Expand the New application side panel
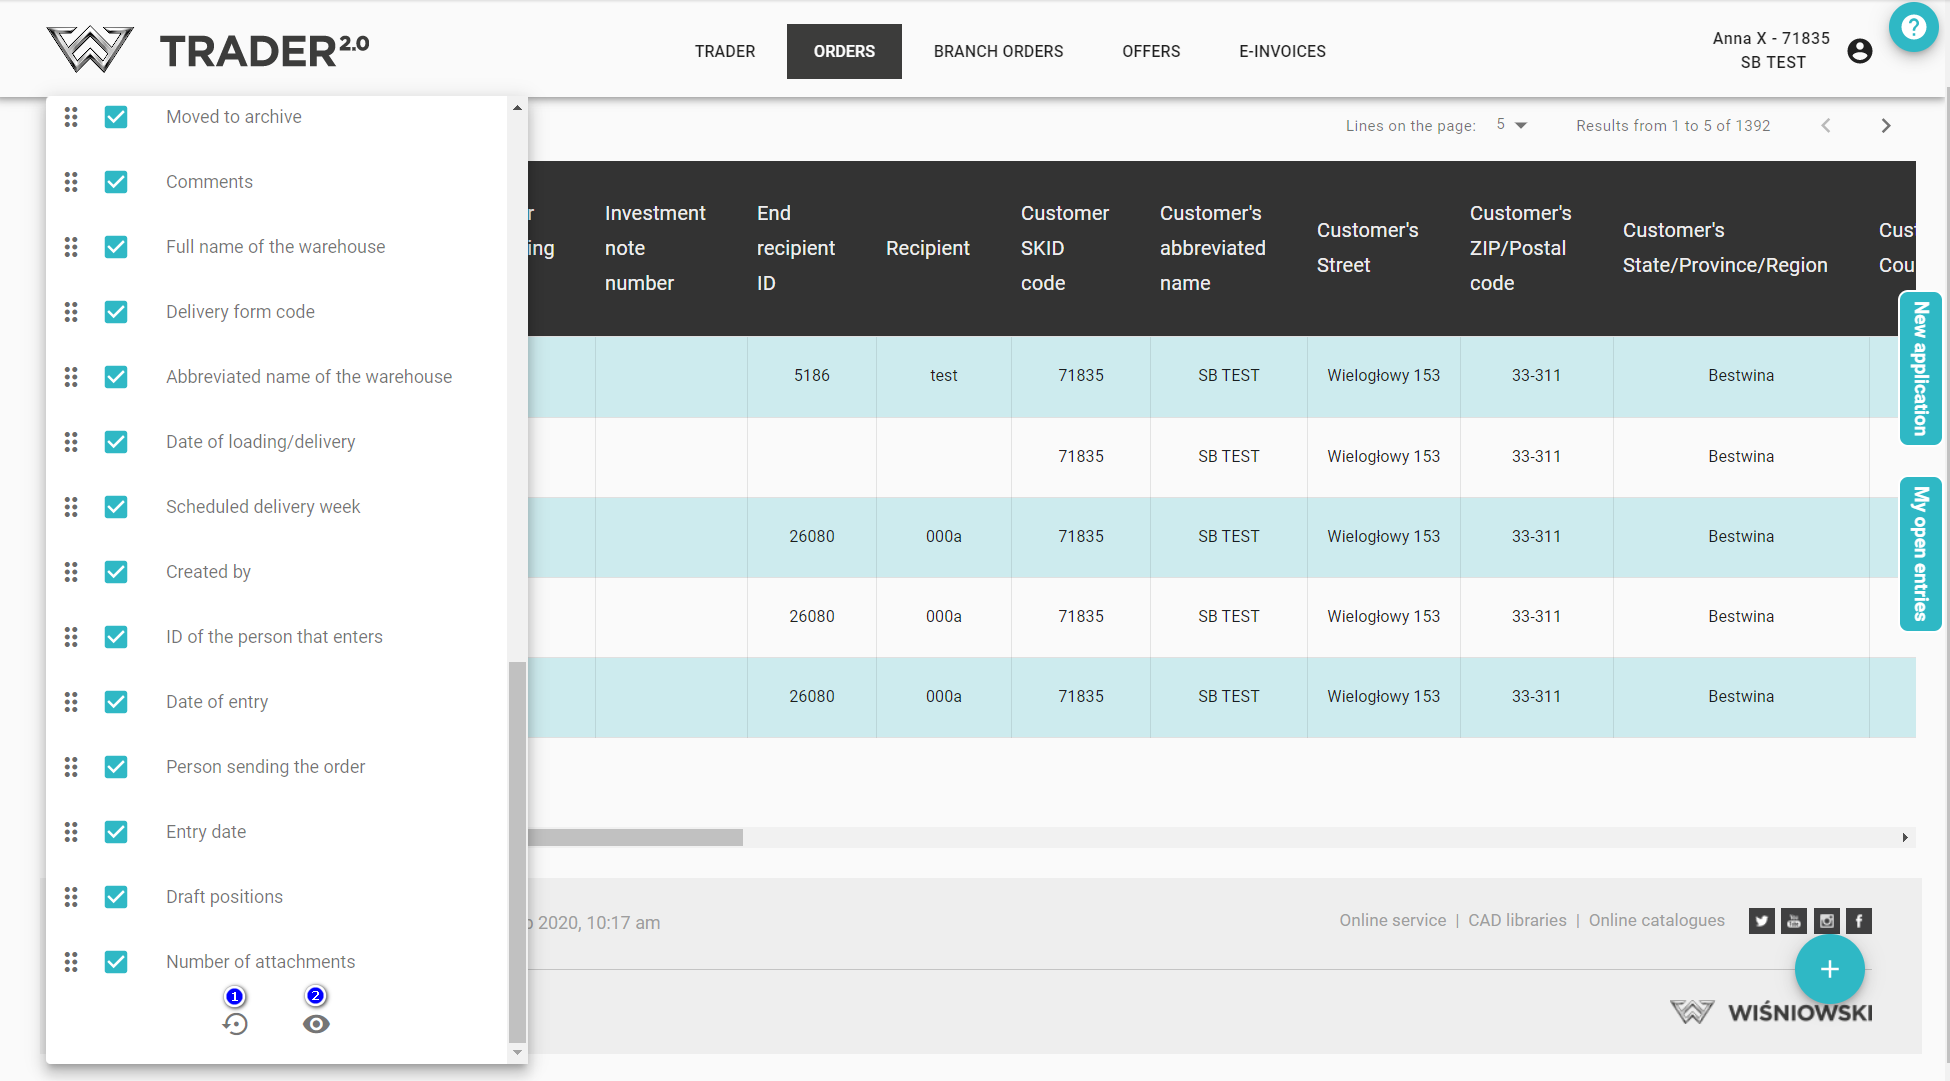 [1919, 368]
